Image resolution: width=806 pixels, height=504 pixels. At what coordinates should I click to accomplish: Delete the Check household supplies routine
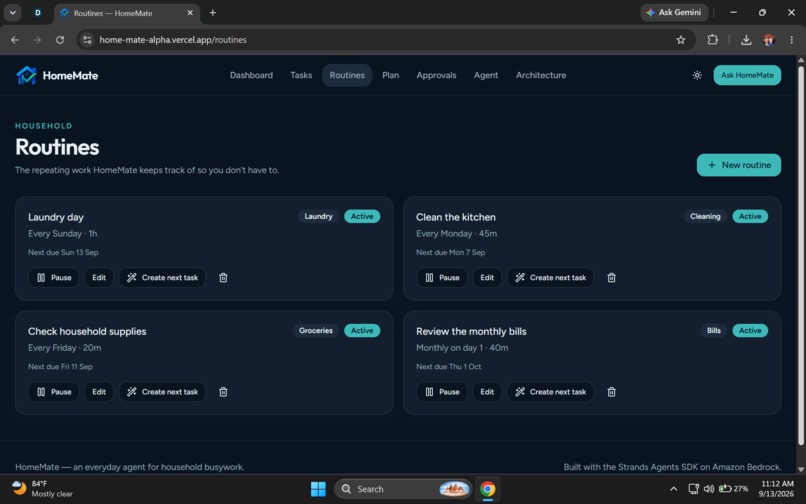(x=223, y=392)
